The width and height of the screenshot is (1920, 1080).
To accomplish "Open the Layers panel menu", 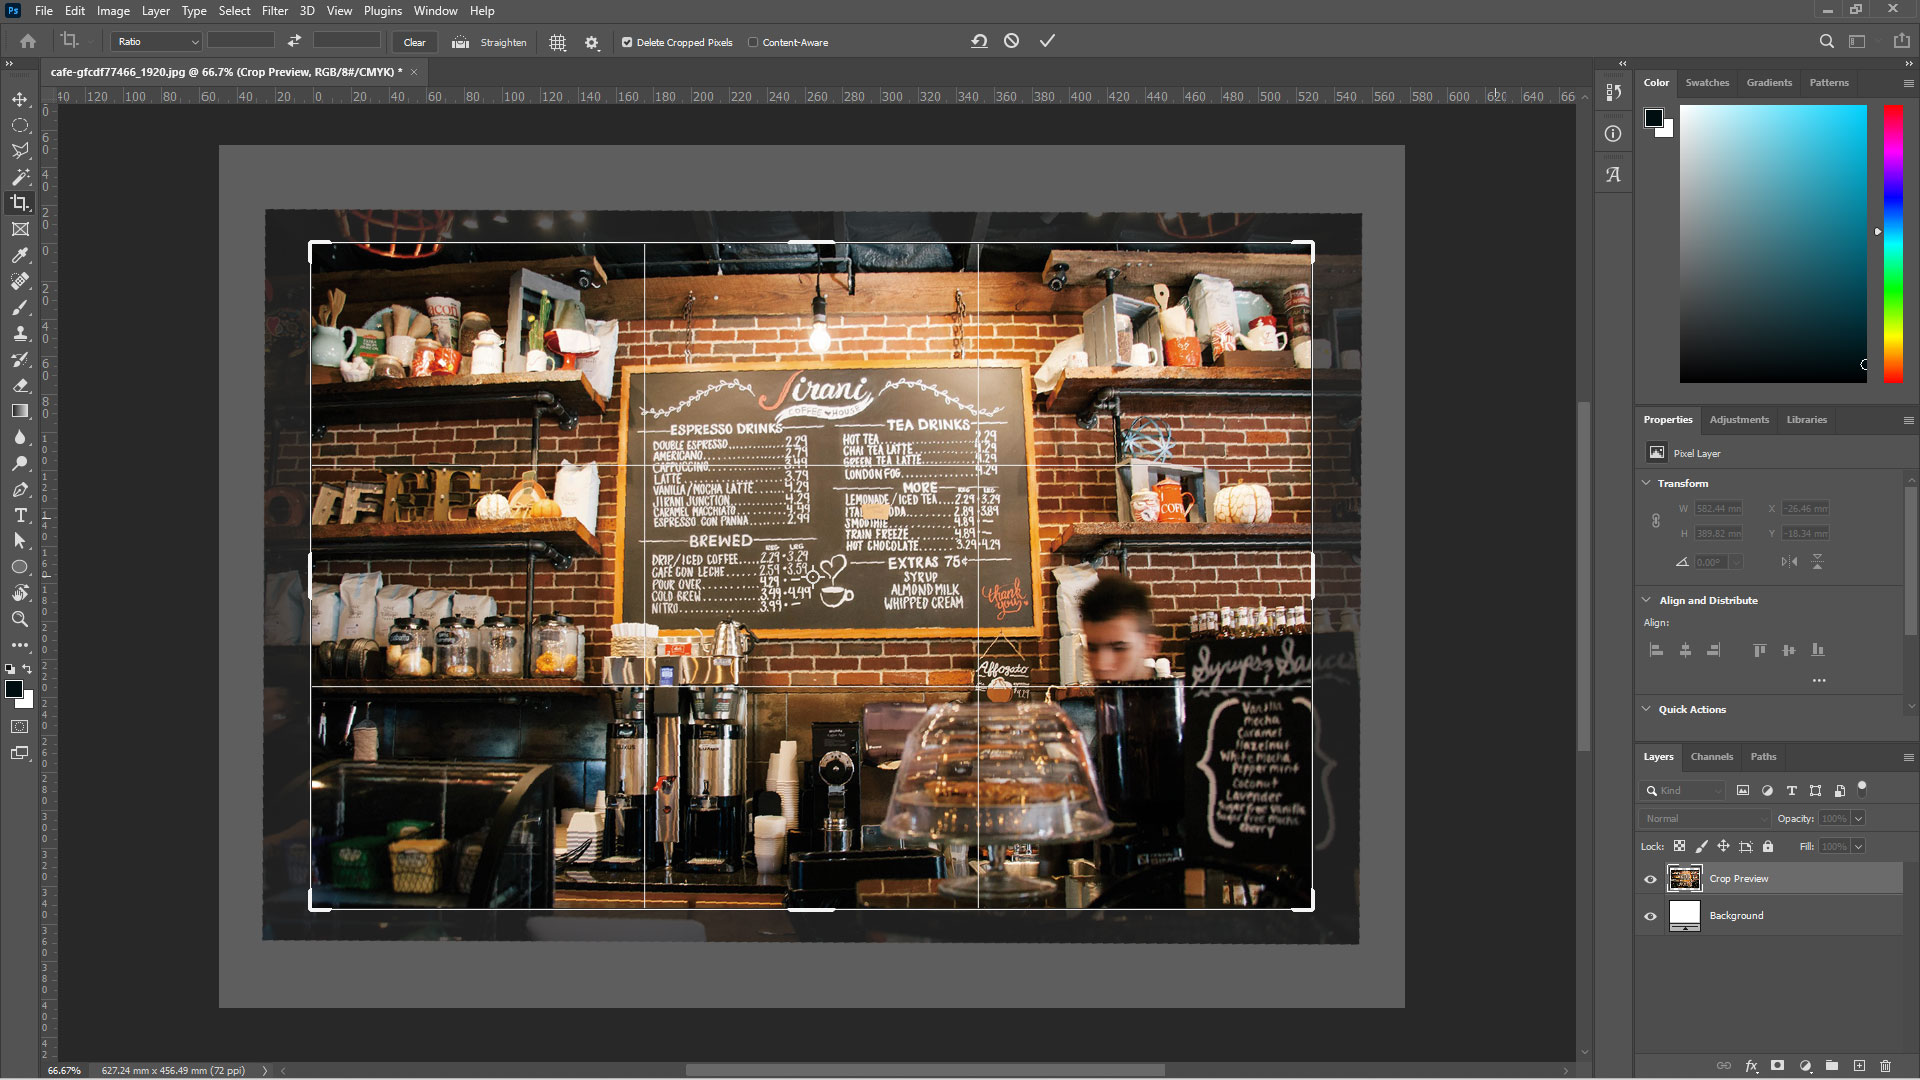I will tap(1908, 757).
